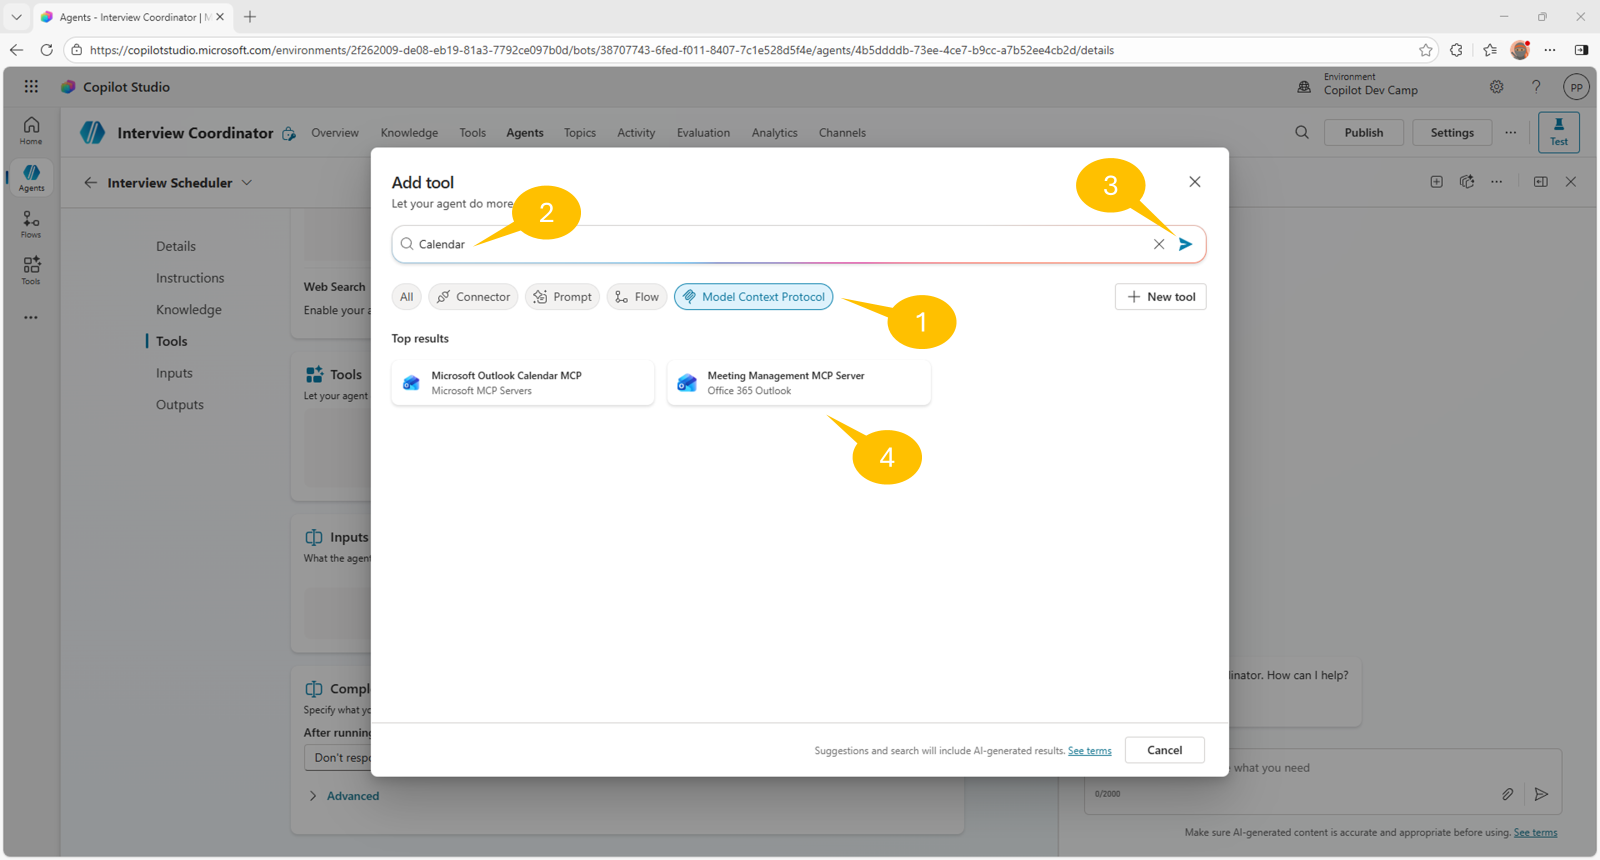Open the Overview tab
This screenshot has height=860, width=1600.
335,132
